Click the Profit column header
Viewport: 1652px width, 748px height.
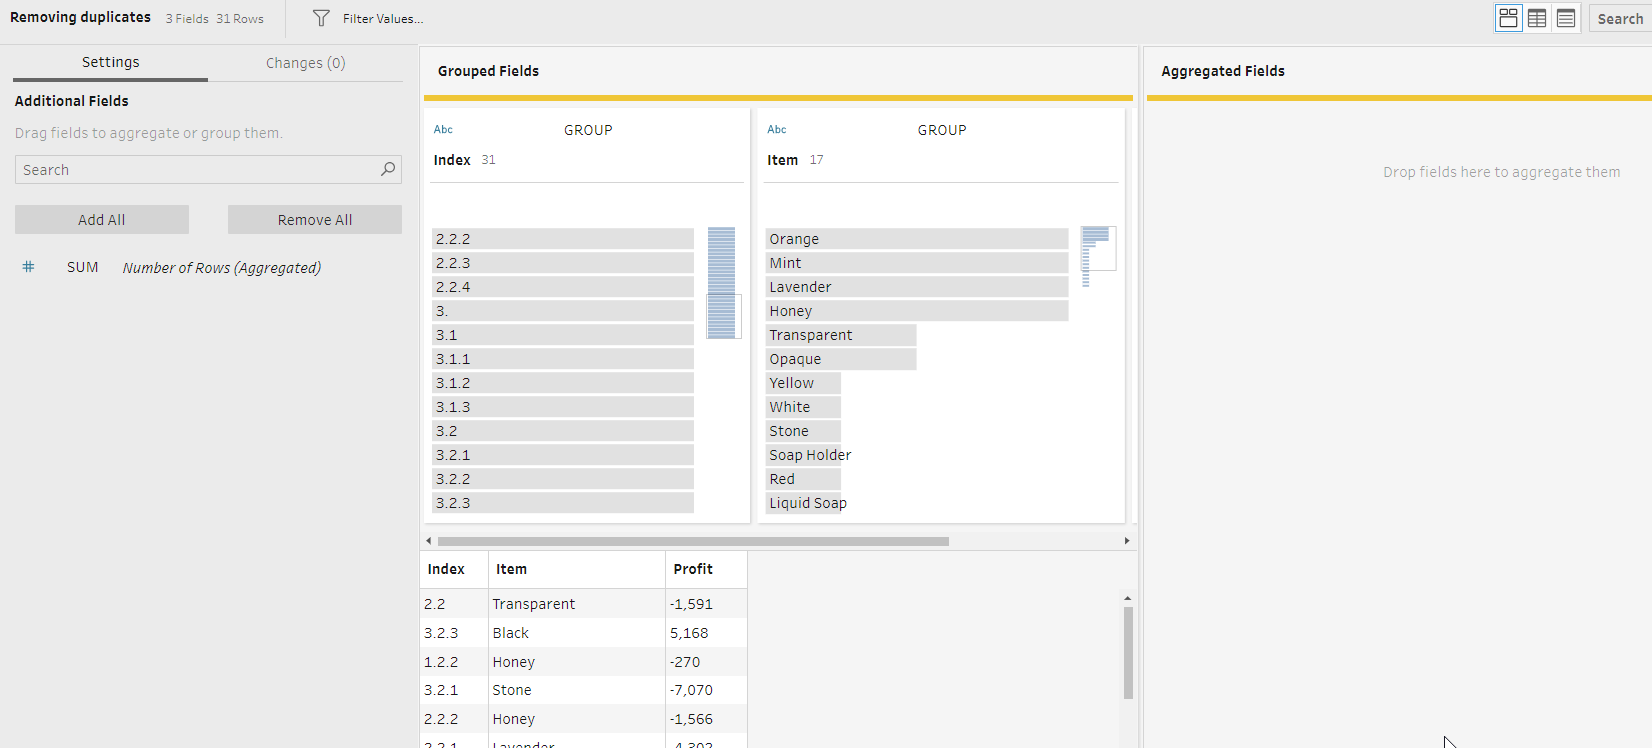click(693, 569)
